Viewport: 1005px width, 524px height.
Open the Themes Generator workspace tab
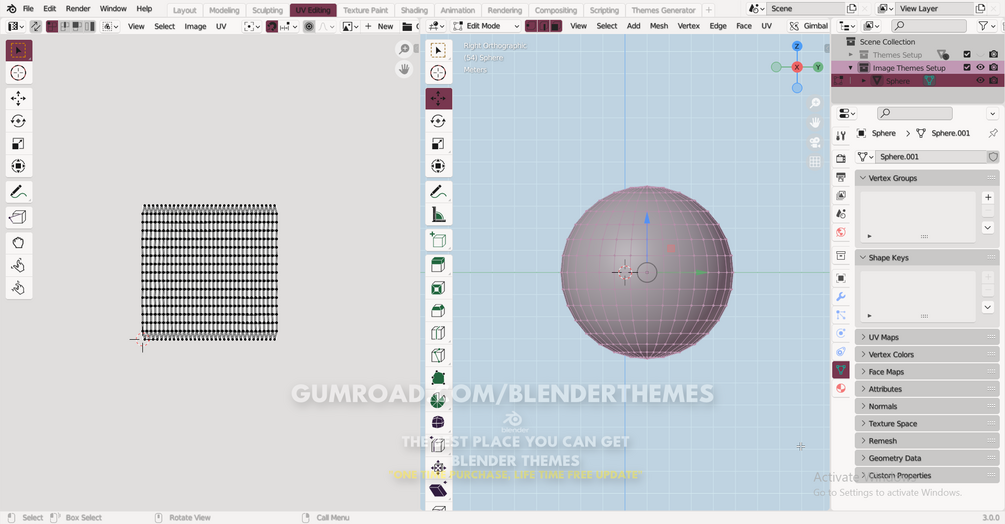click(663, 10)
